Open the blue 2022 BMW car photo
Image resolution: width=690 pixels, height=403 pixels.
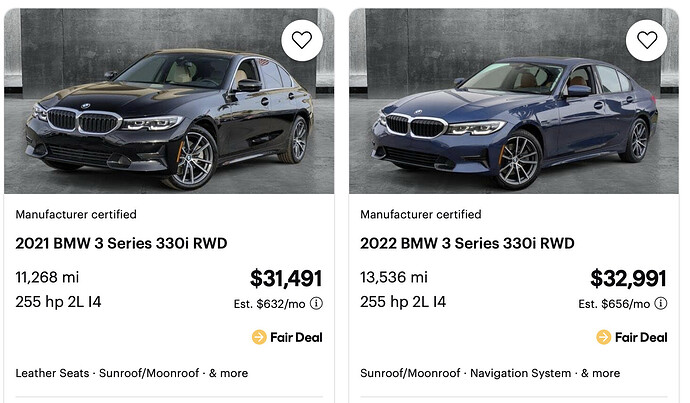click(510, 110)
